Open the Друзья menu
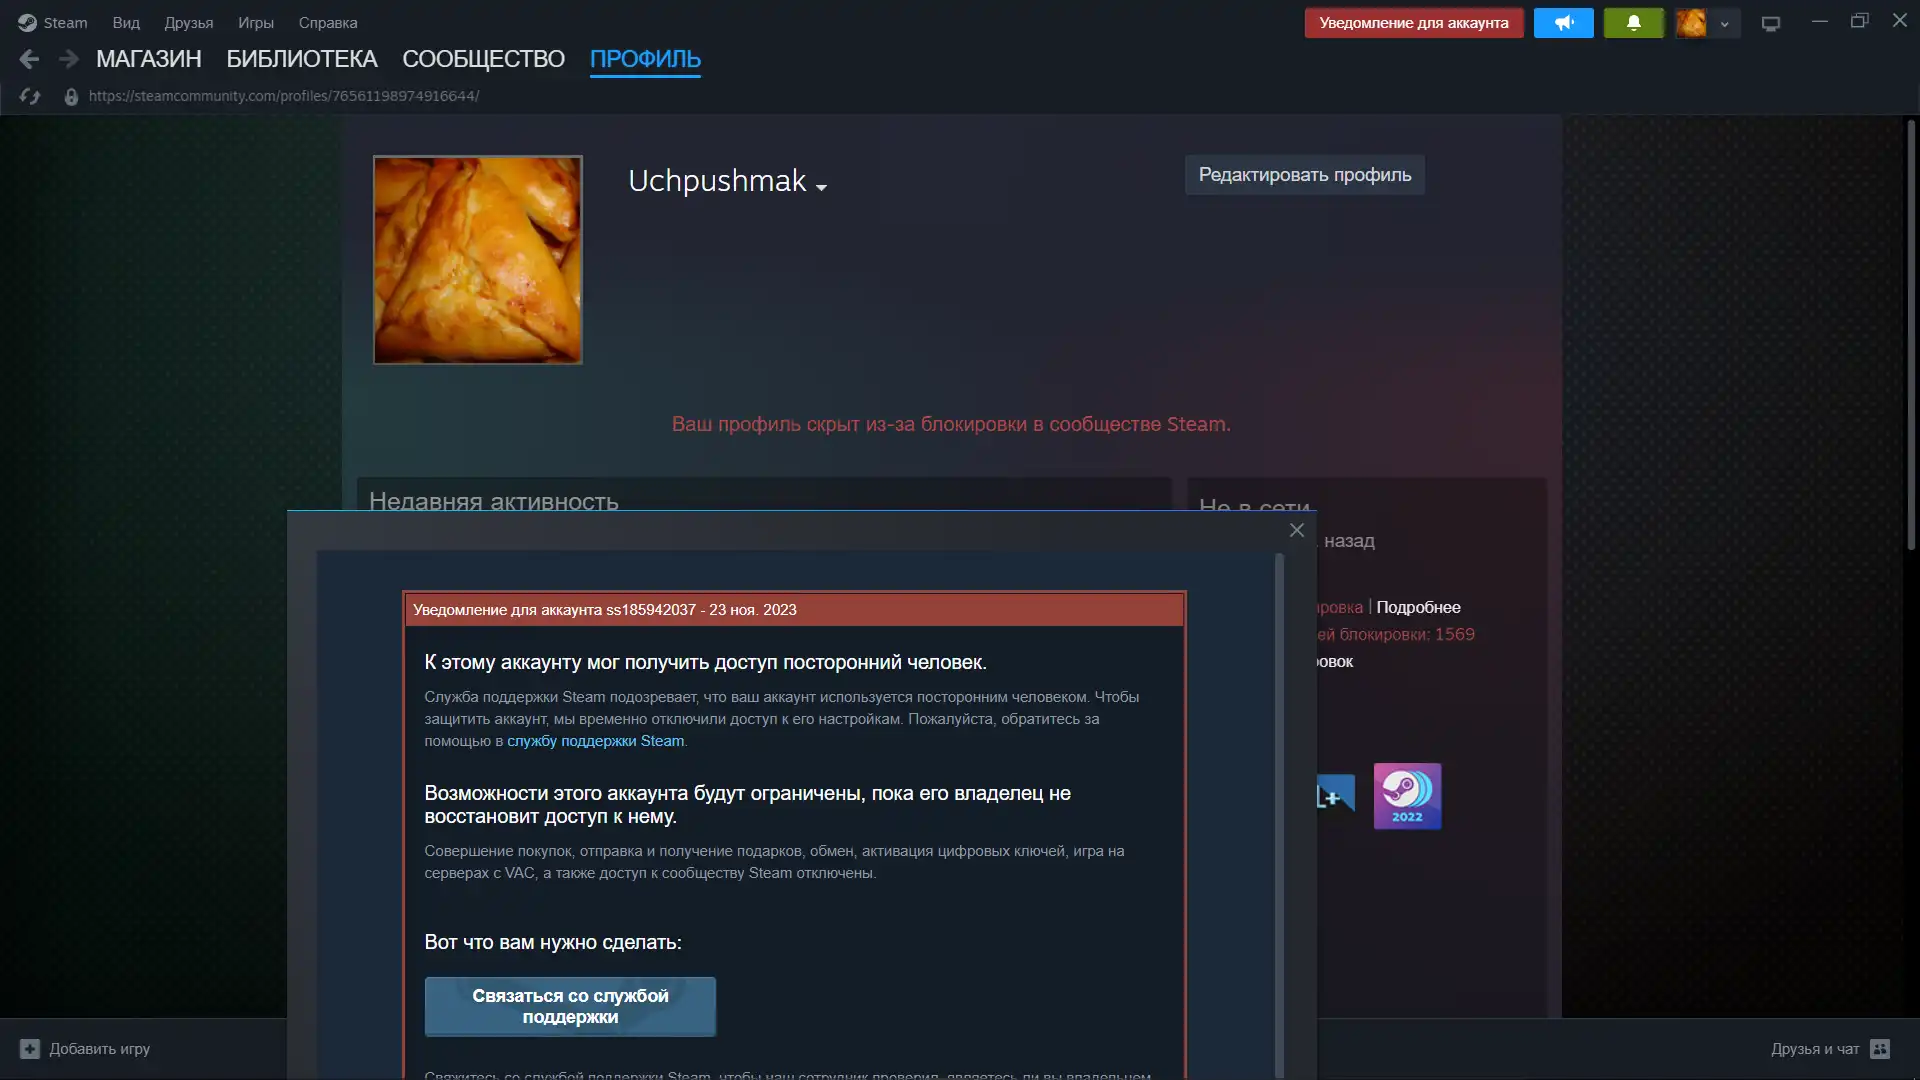Viewport: 1920px width, 1080px height. tap(189, 22)
